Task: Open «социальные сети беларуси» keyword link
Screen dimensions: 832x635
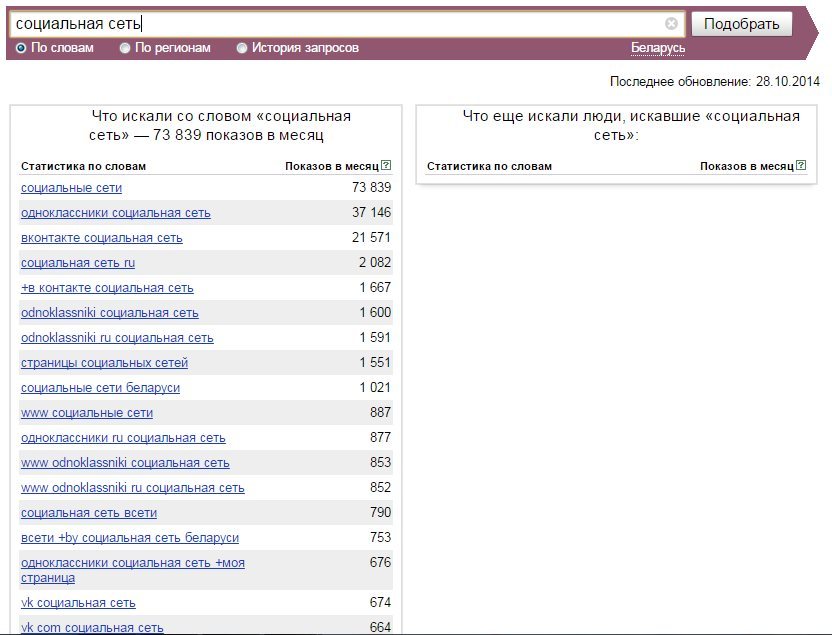Action: click(100, 388)
